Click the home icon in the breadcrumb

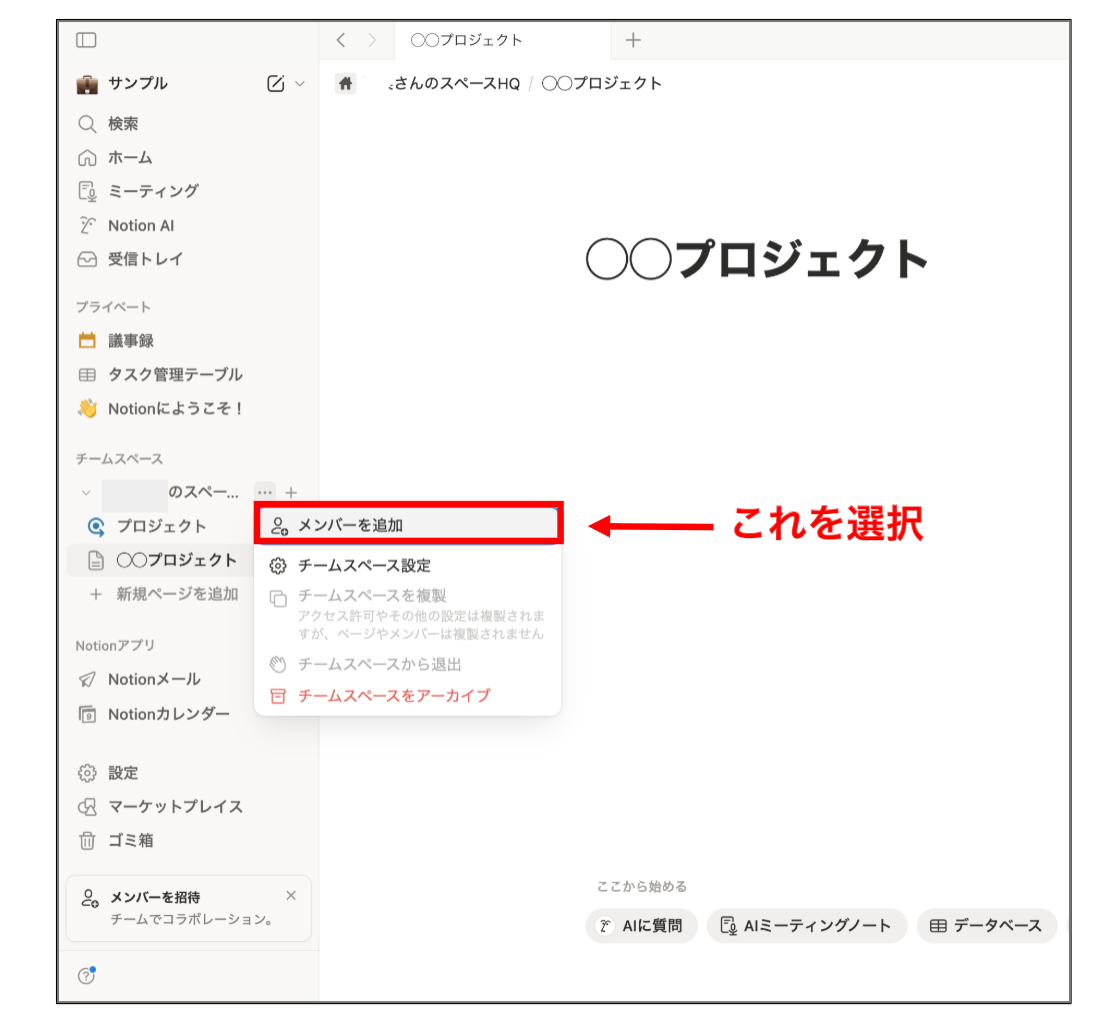tap(345, 83)
